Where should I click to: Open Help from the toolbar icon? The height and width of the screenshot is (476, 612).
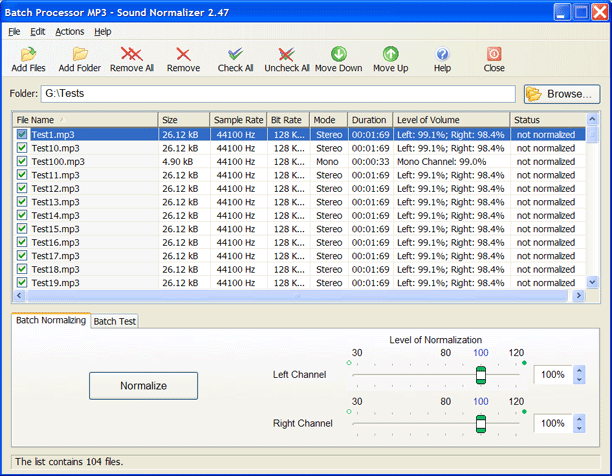click(442, 54)
